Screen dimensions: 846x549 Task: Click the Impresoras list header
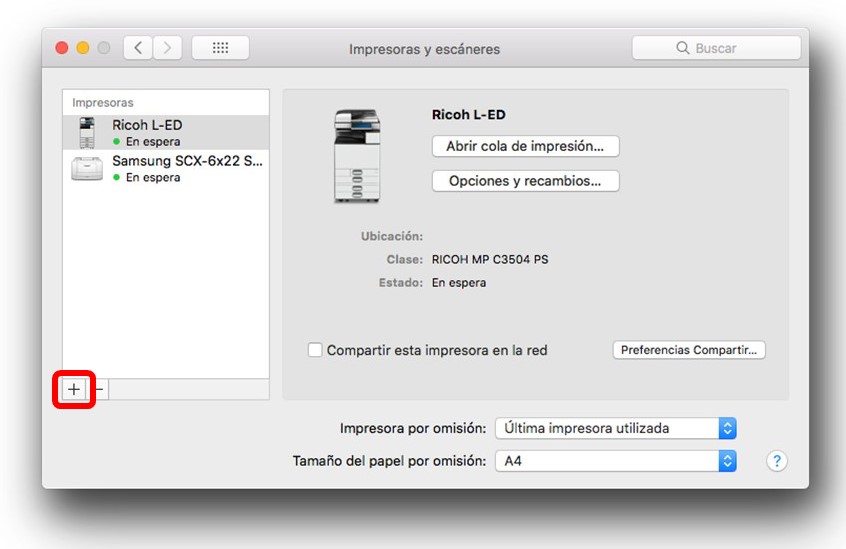pyautogui.click(x=103, y=102)
